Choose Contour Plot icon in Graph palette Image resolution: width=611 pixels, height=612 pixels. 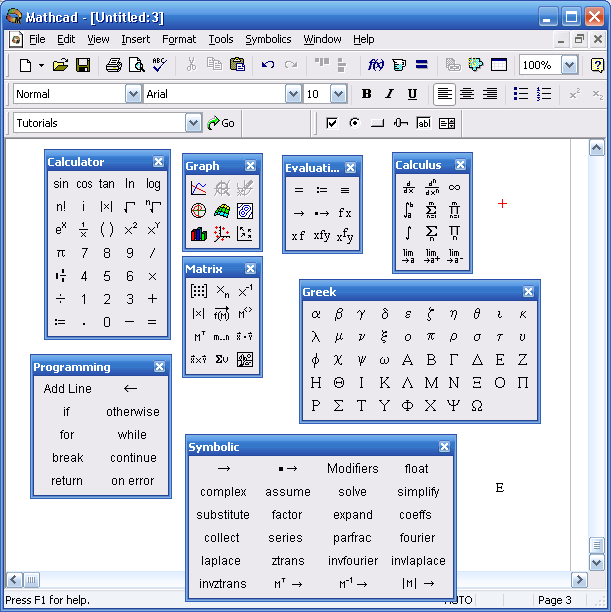point(245,211)
